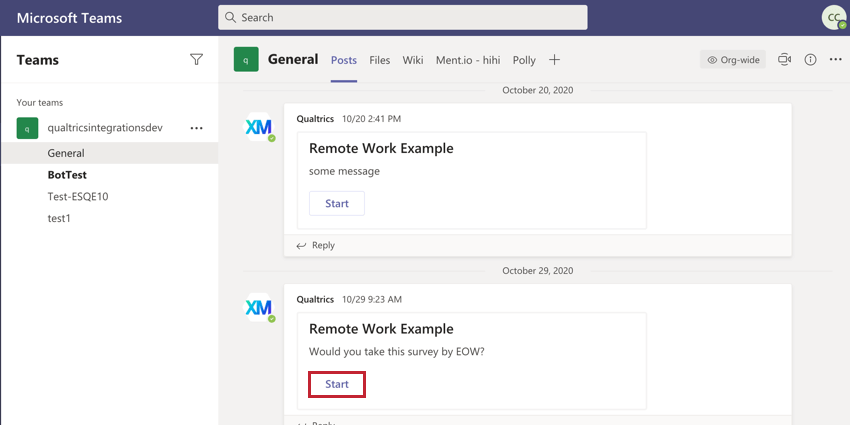Click Start on the EOW survey card
850x425 pixels.
click(x=337, y=384)
